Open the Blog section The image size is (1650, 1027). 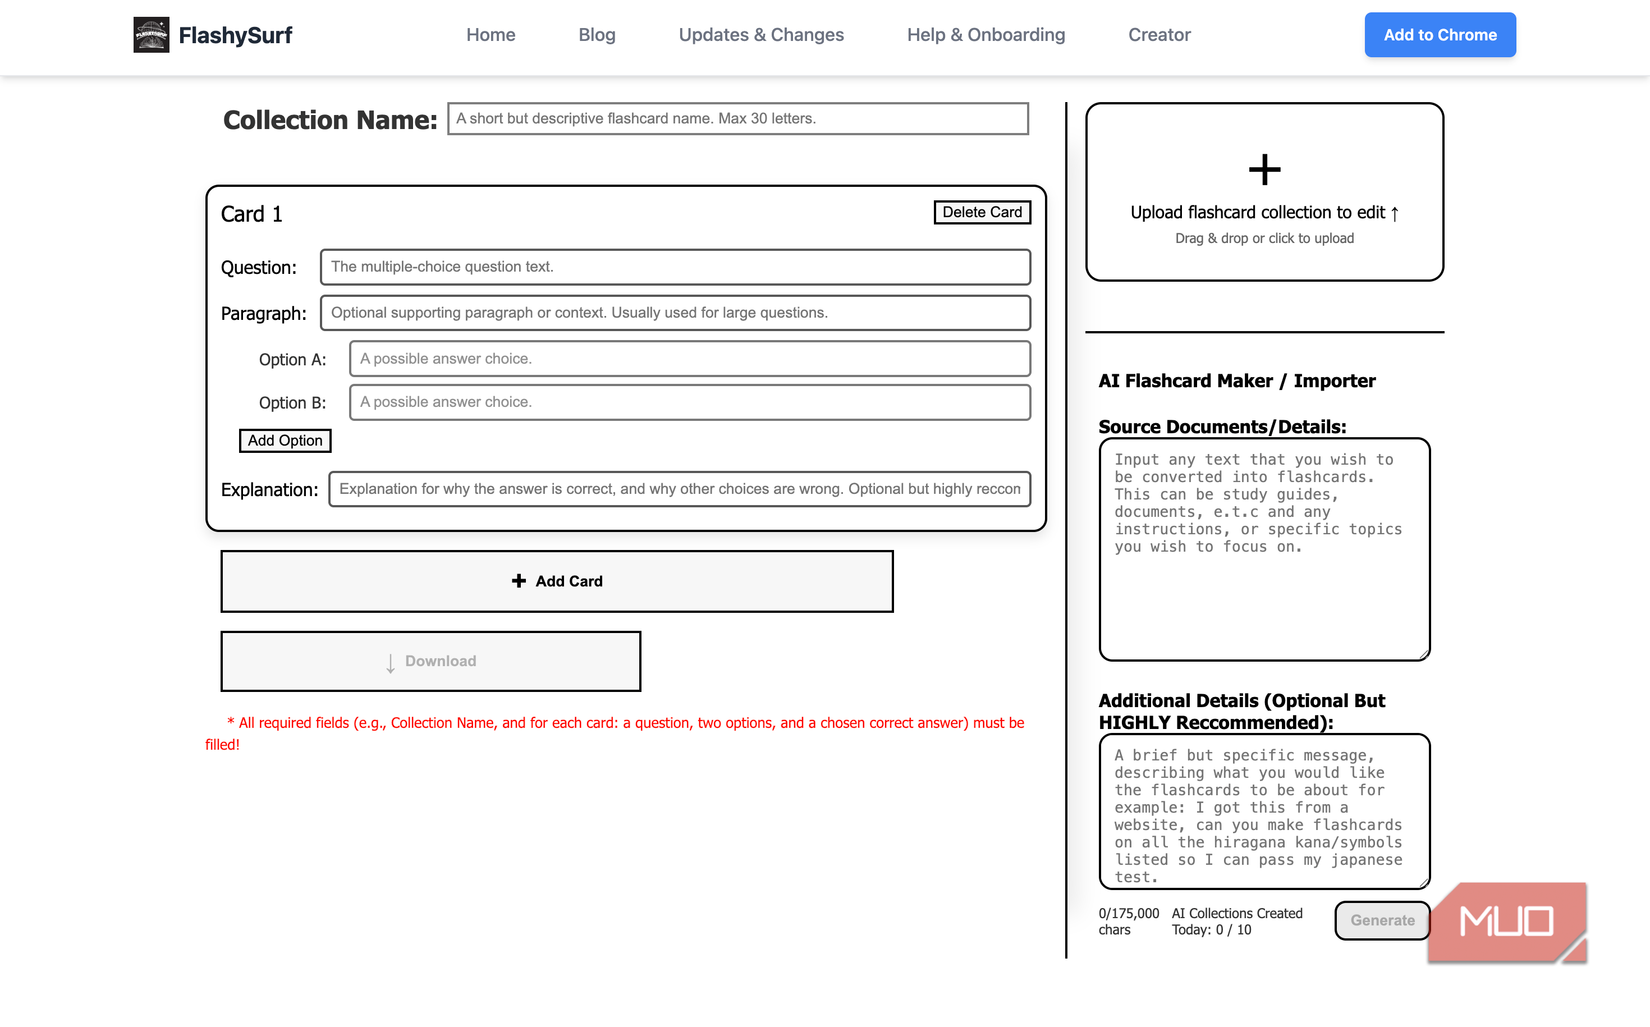[596, 34]
